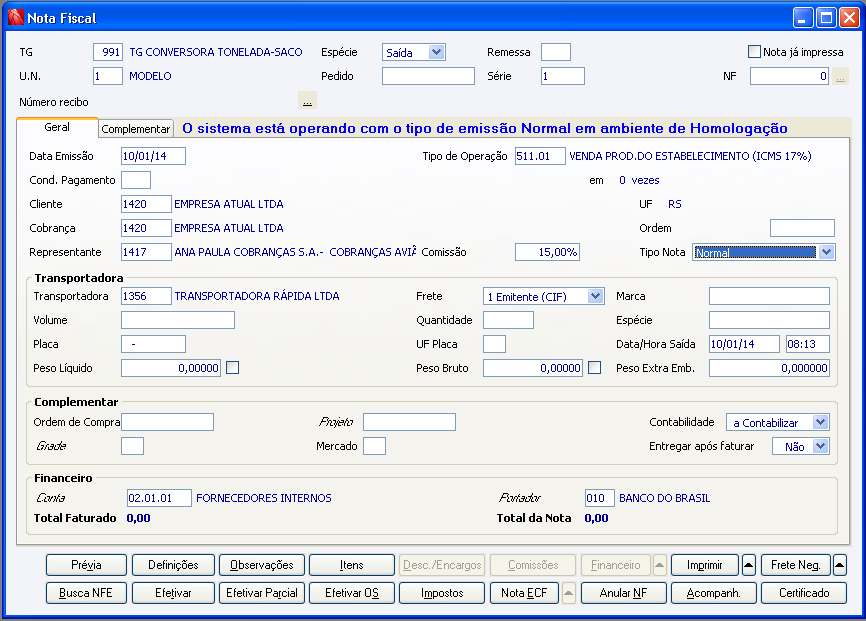Screen dimensions: 866x621
Task: Click the Imprimir button
Action: [x=705, y=565]
